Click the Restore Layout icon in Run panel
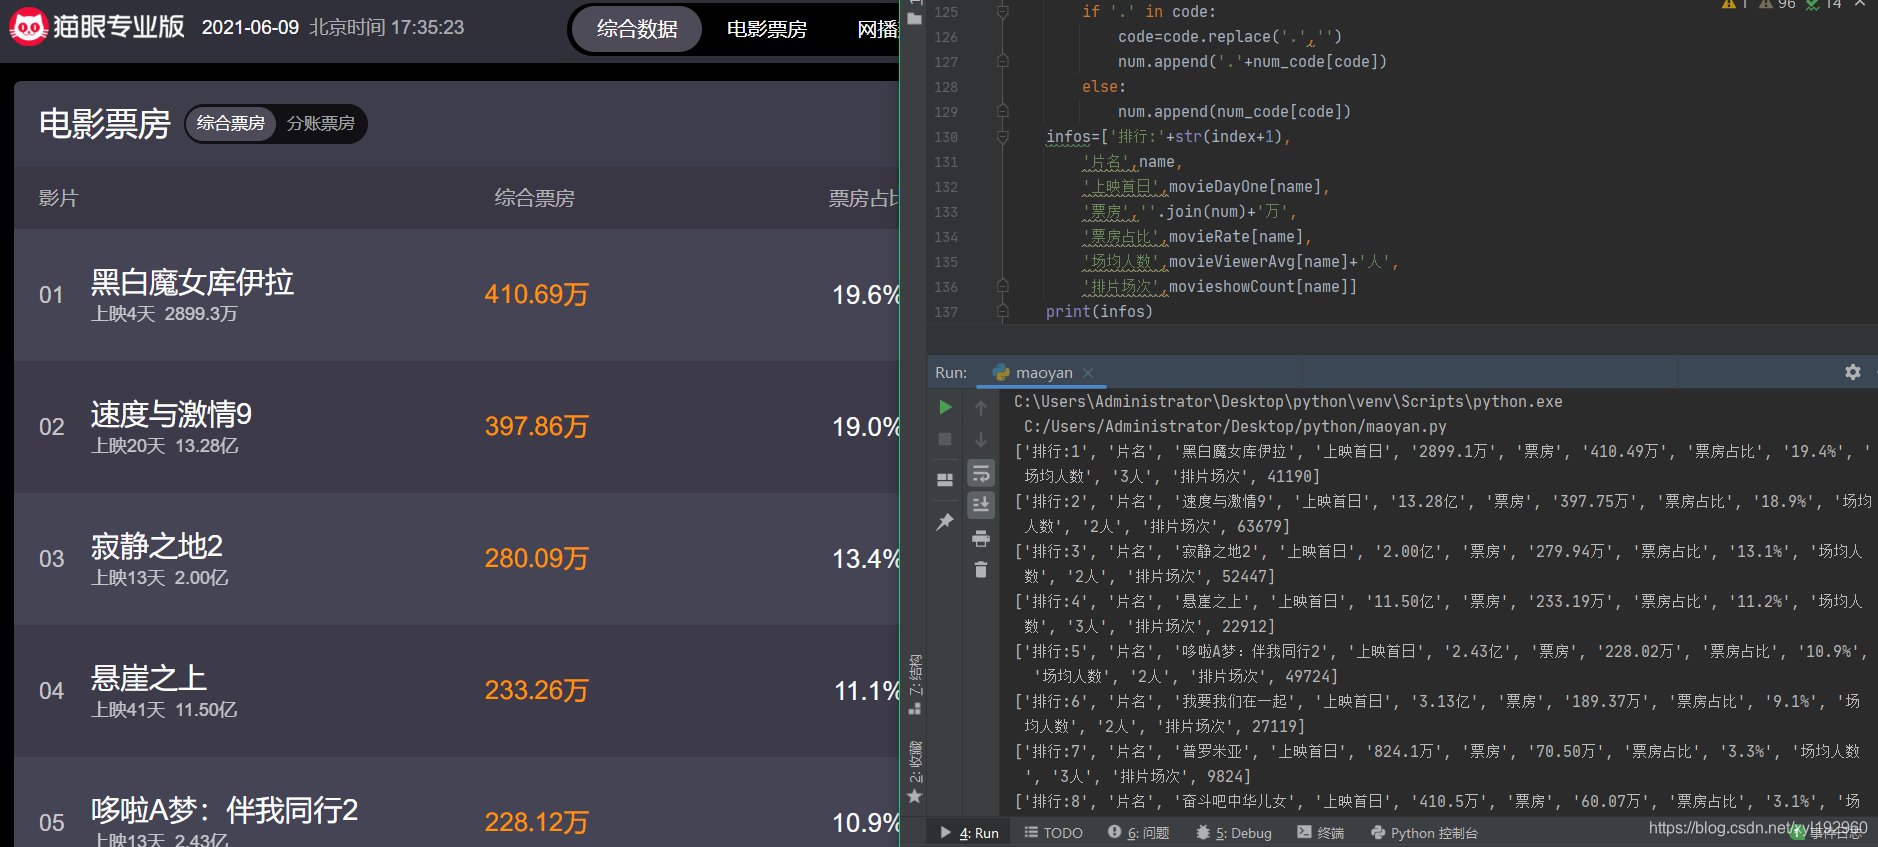The image size is (1878, 847). click(945, 480)
